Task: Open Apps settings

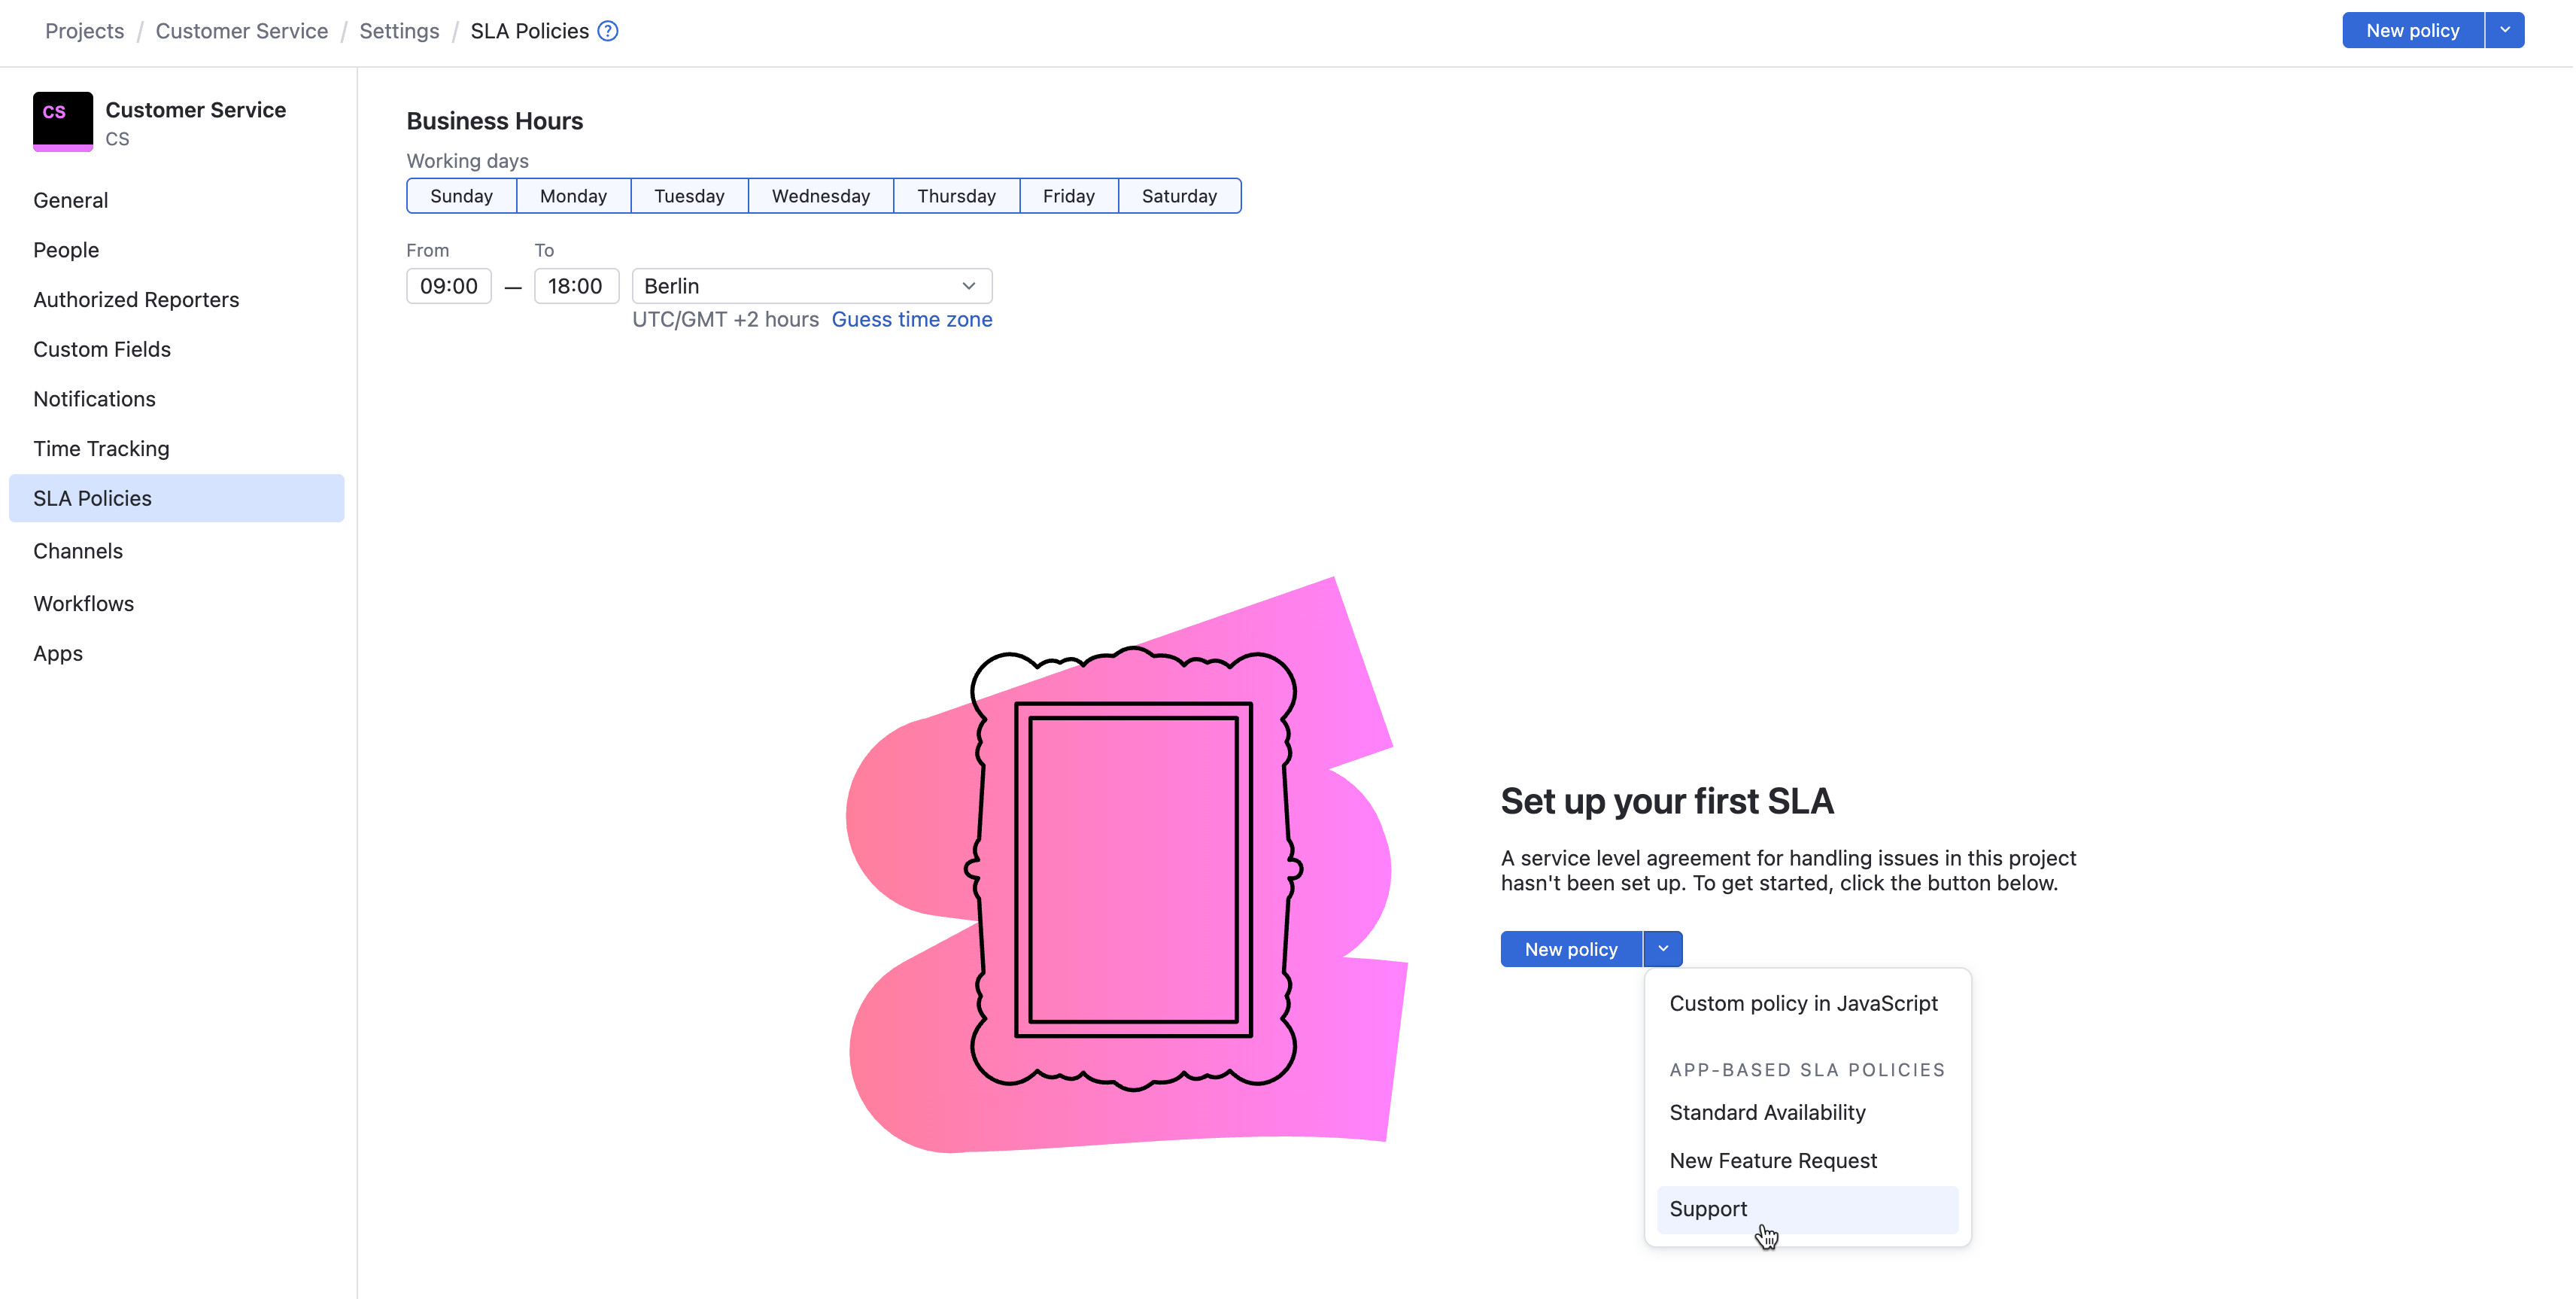Action: click(x=177, y=653)
